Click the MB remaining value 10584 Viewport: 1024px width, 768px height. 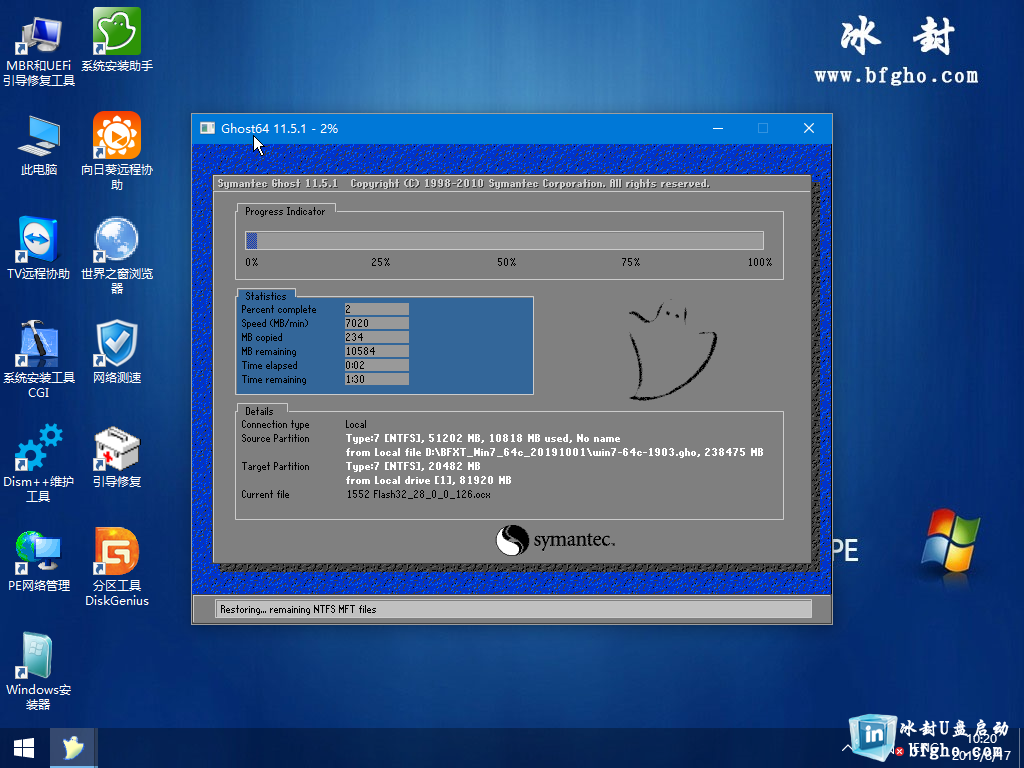tap(377, 351)
